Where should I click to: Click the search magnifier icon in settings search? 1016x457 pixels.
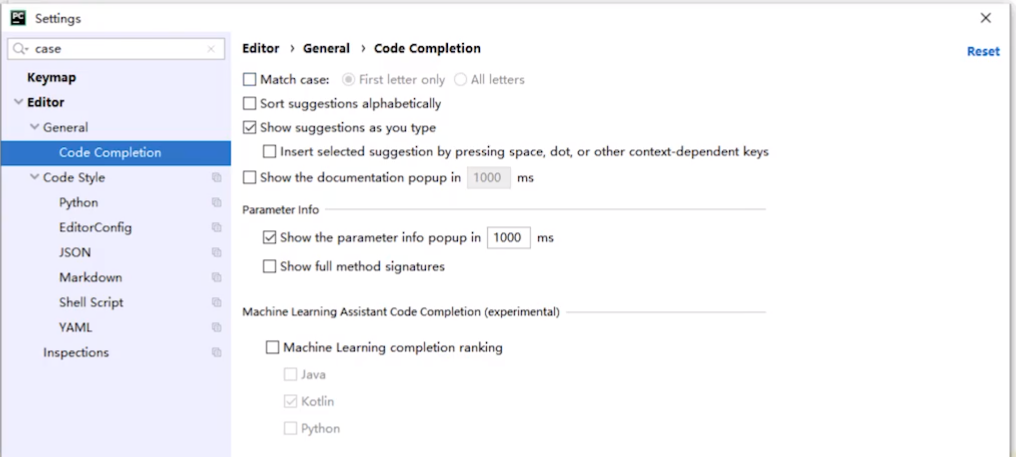pyautogui.click(x=20, y=49)
